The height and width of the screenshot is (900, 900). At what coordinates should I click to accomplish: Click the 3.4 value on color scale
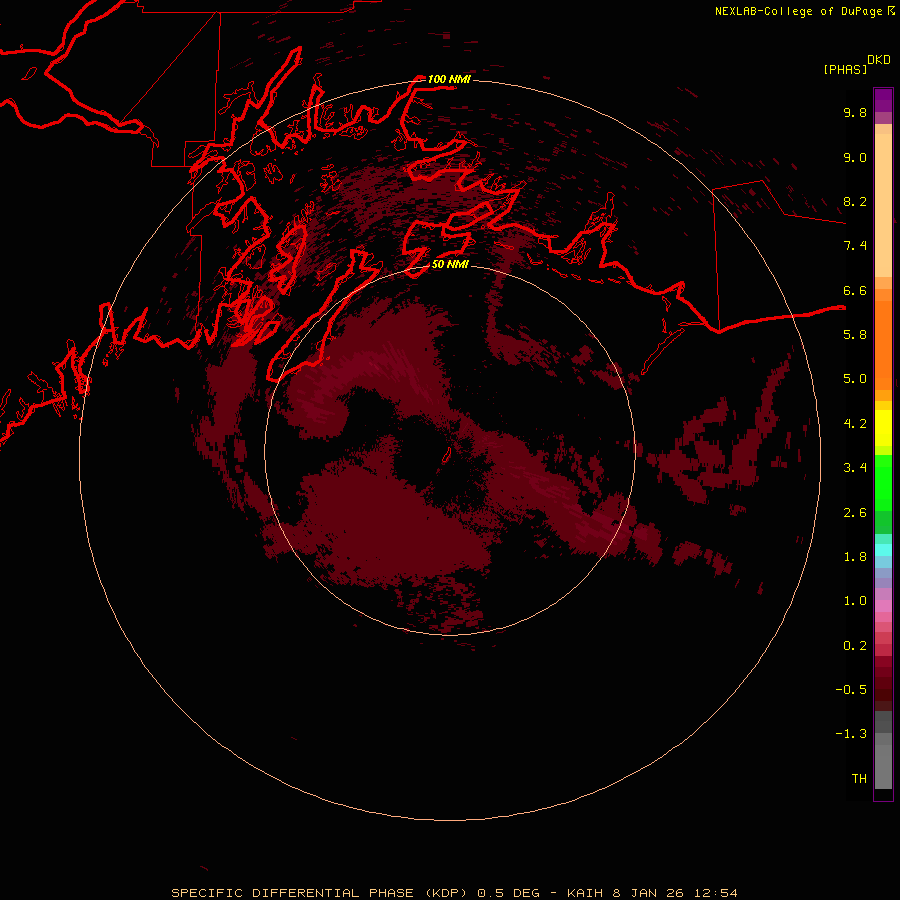pos(855,468)
